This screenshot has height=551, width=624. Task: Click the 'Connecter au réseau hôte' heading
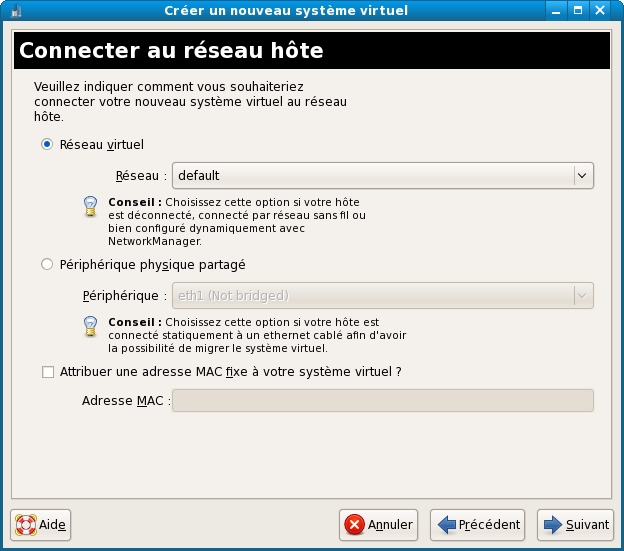[x=171, y=51]
